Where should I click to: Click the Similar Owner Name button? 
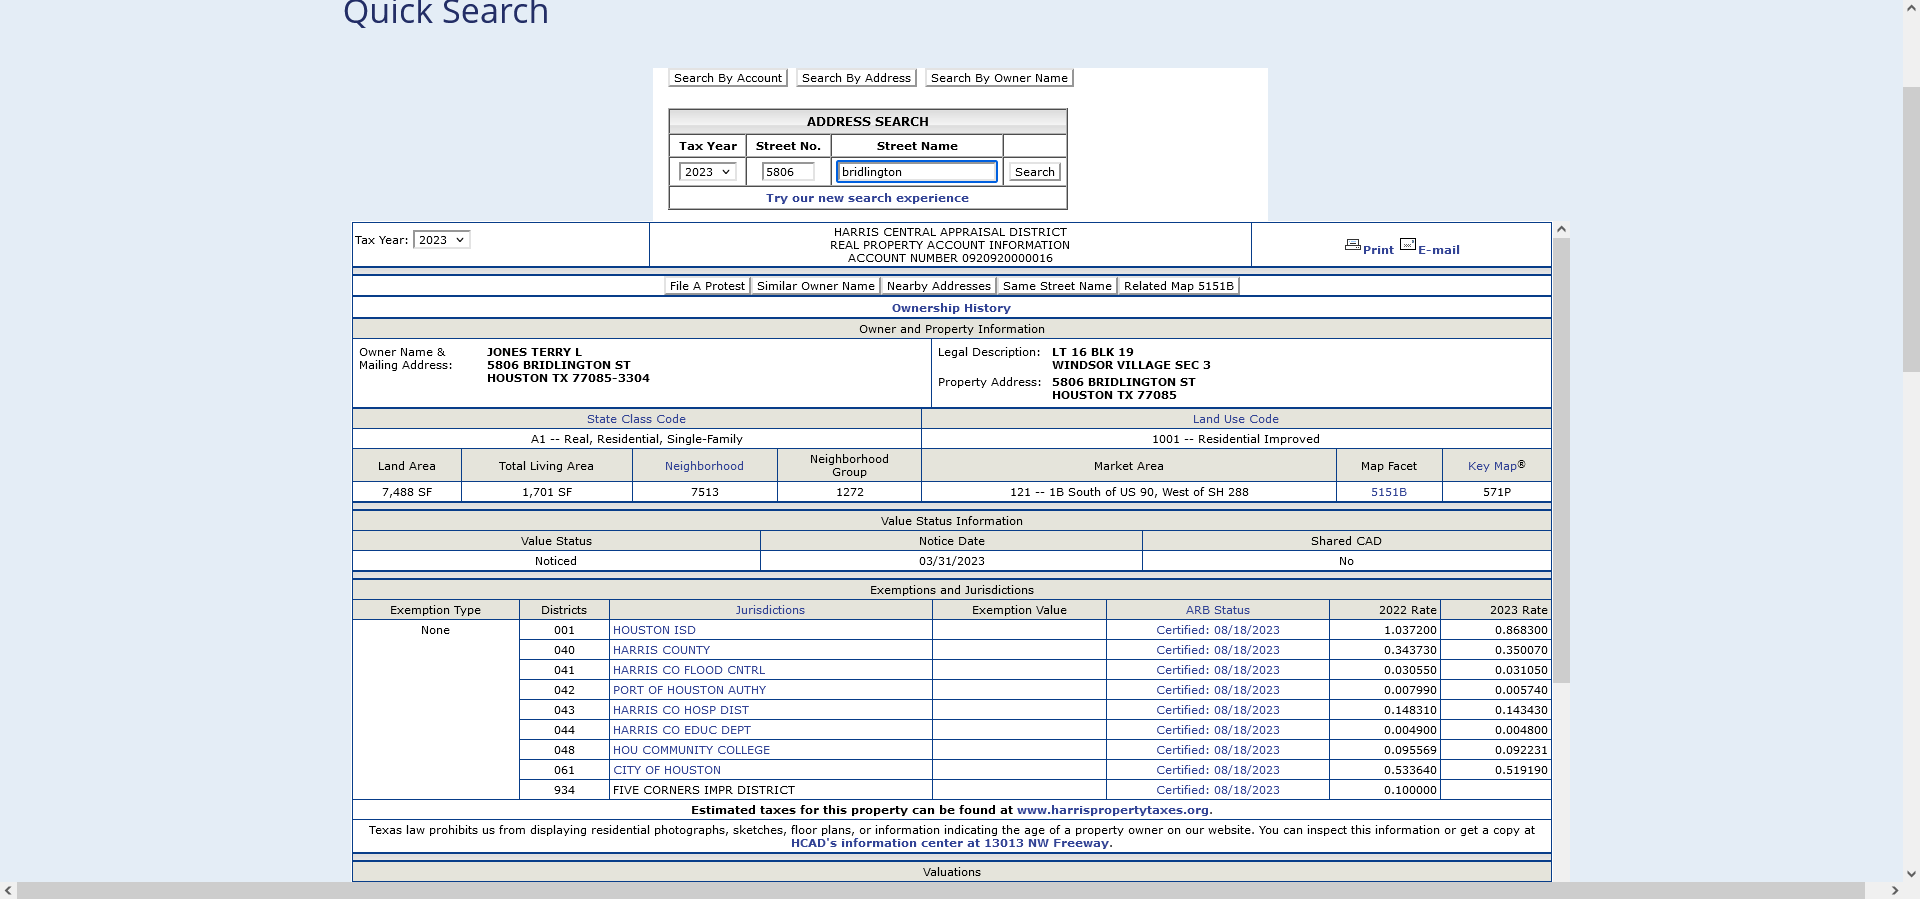coord(816,286)
